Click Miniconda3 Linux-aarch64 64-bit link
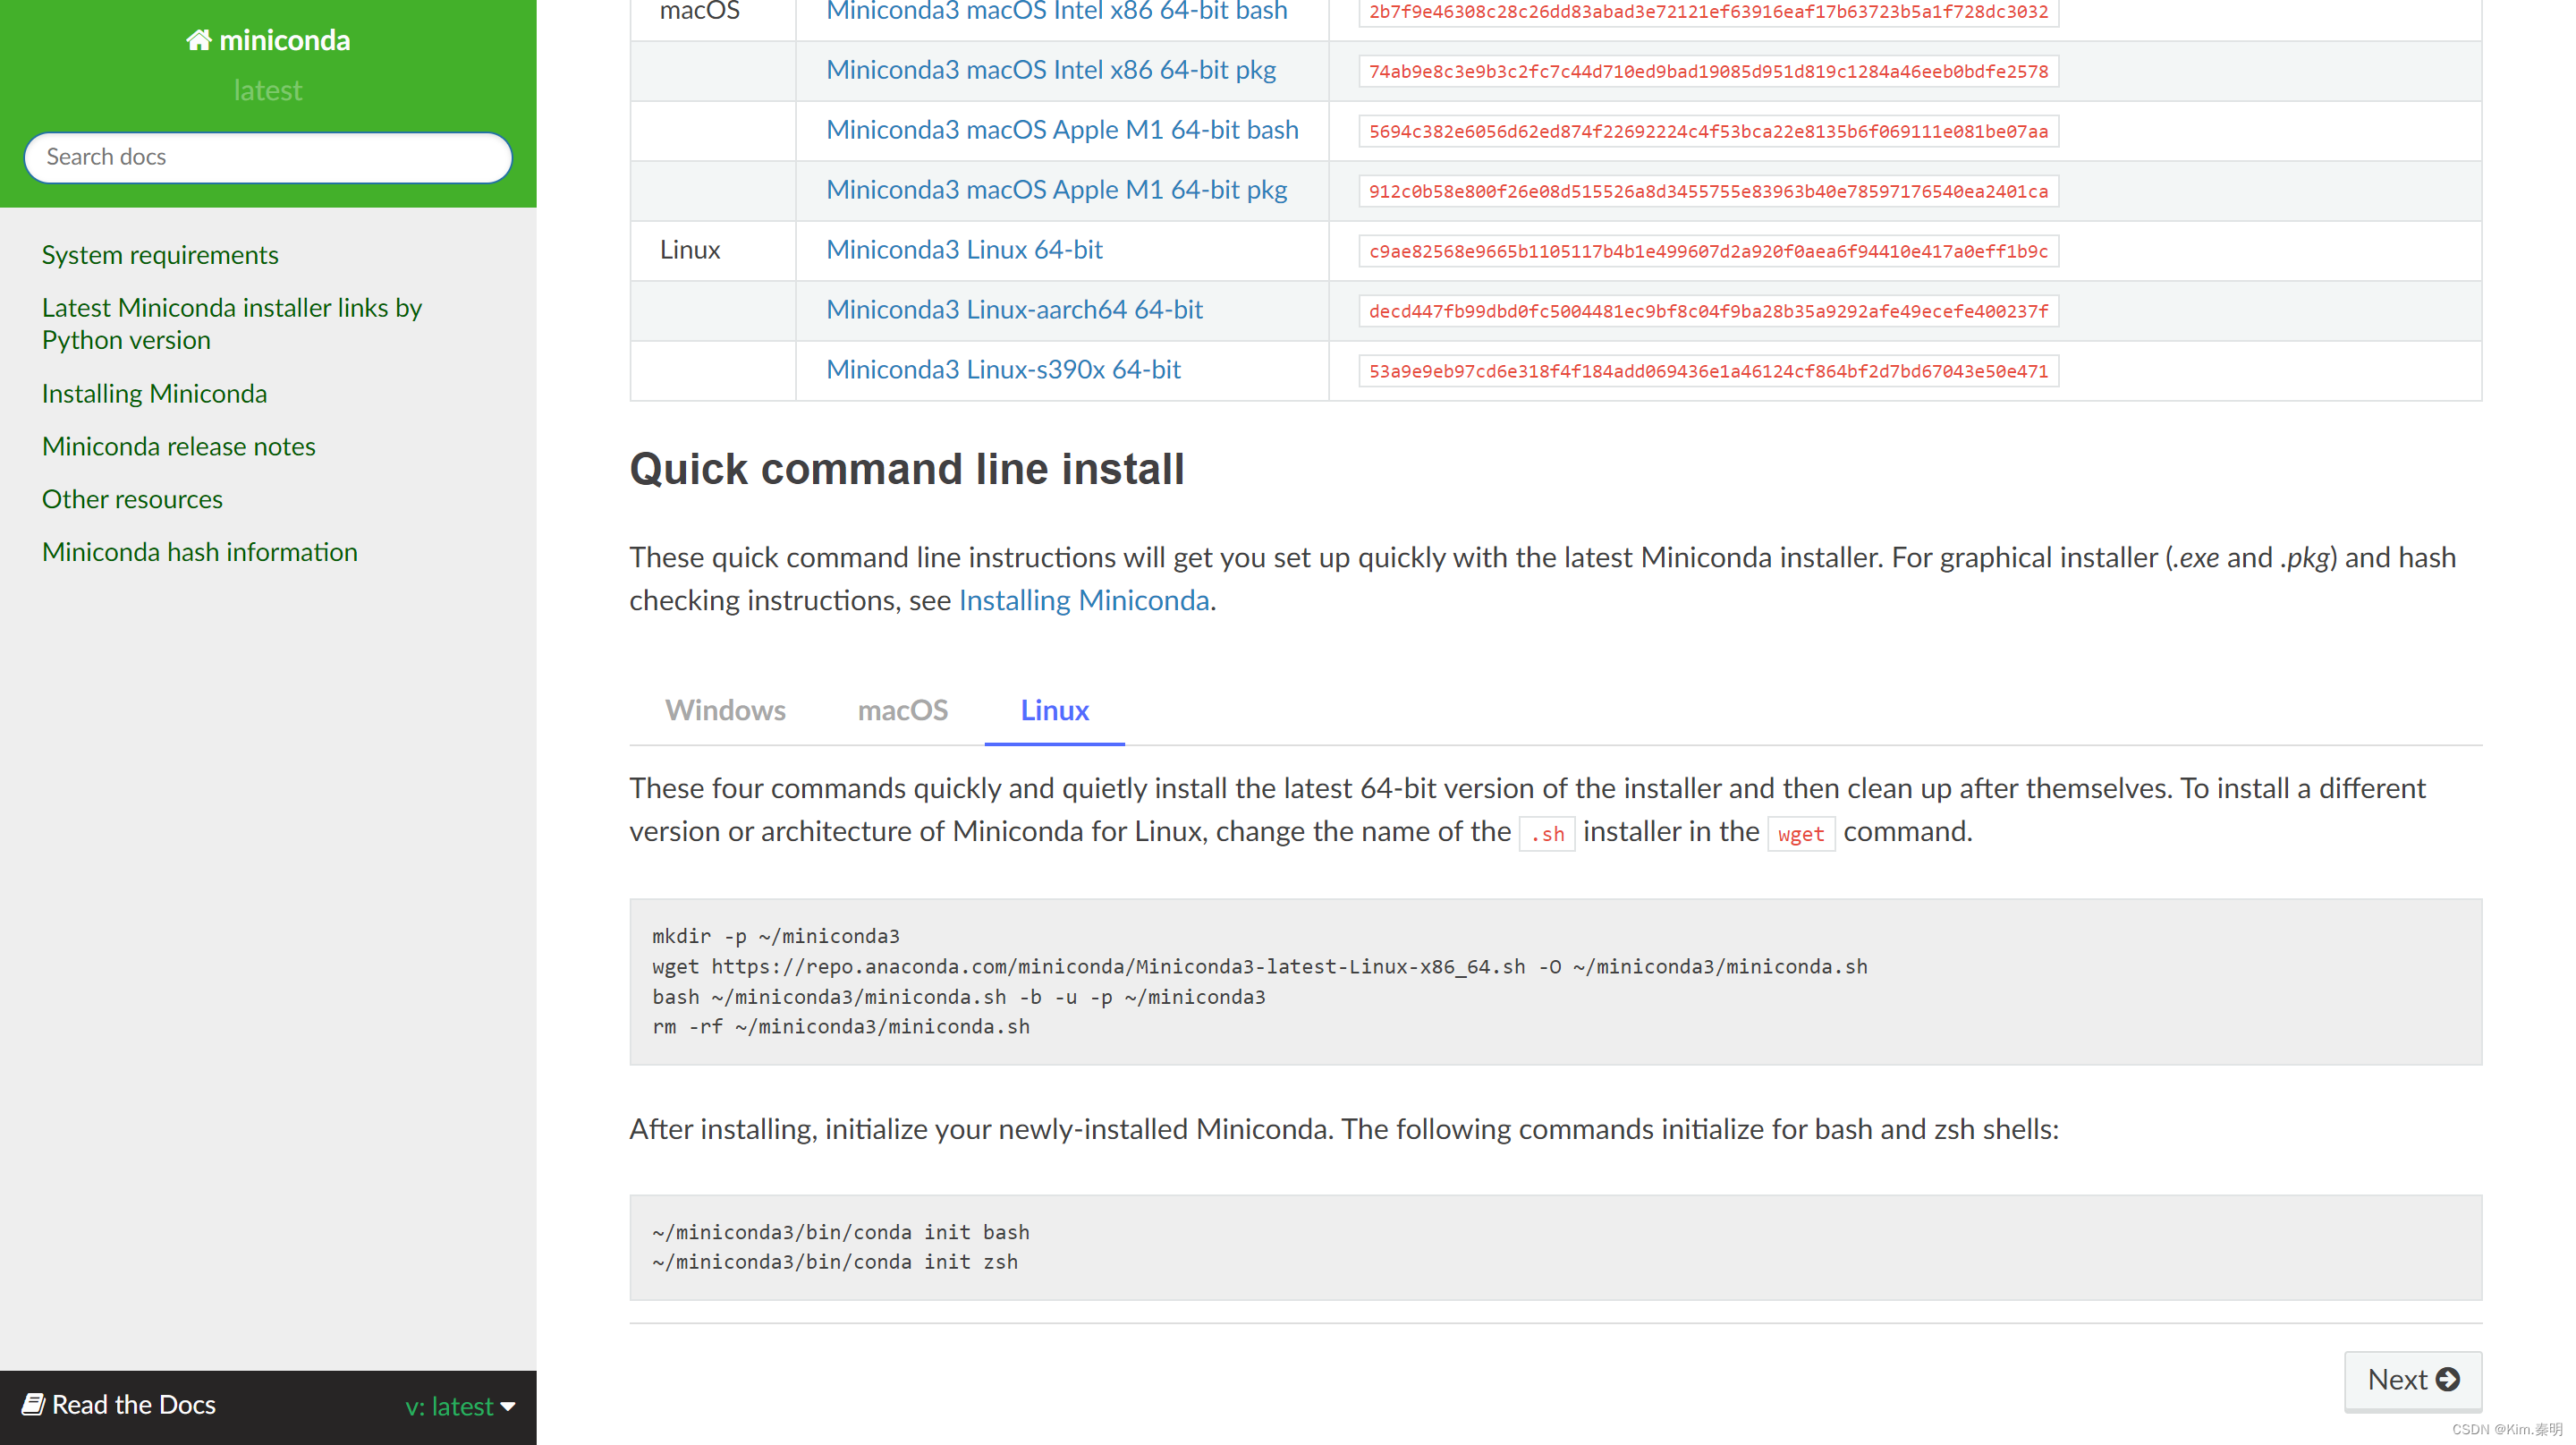The image size is (2576, 1445). (x=1013, y=310)
